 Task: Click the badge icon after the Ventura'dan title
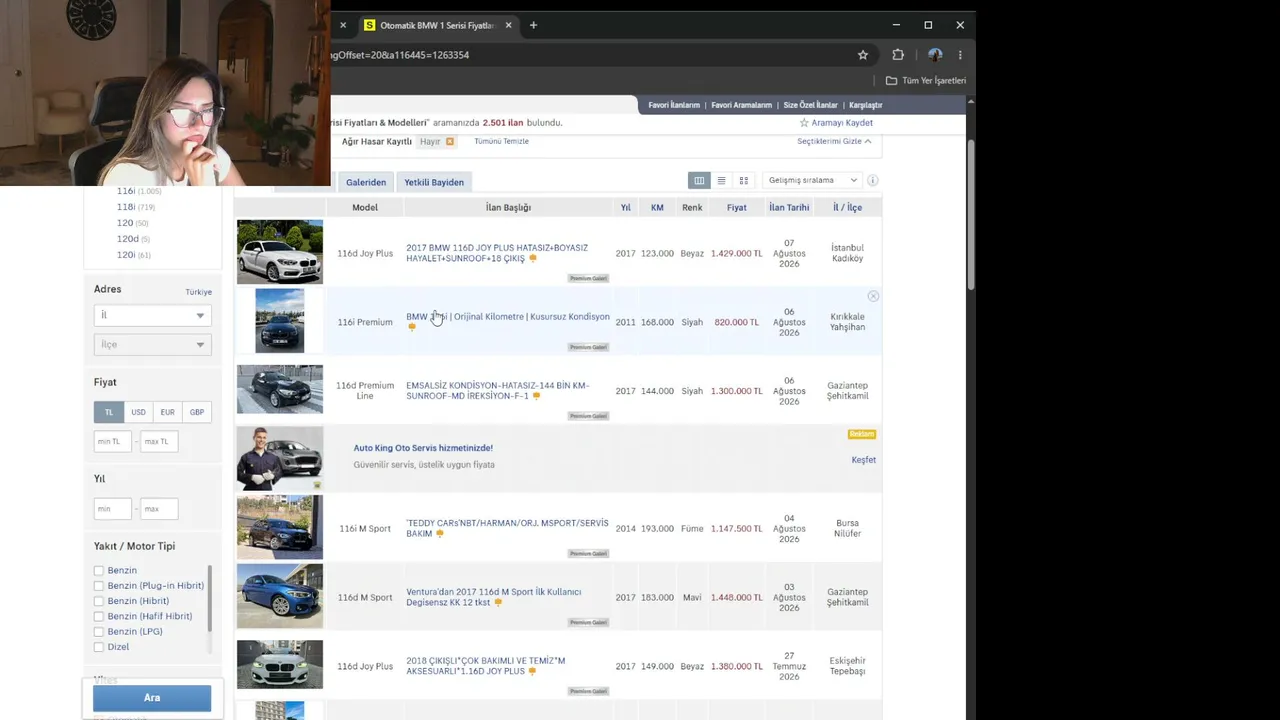click(498, 603)
